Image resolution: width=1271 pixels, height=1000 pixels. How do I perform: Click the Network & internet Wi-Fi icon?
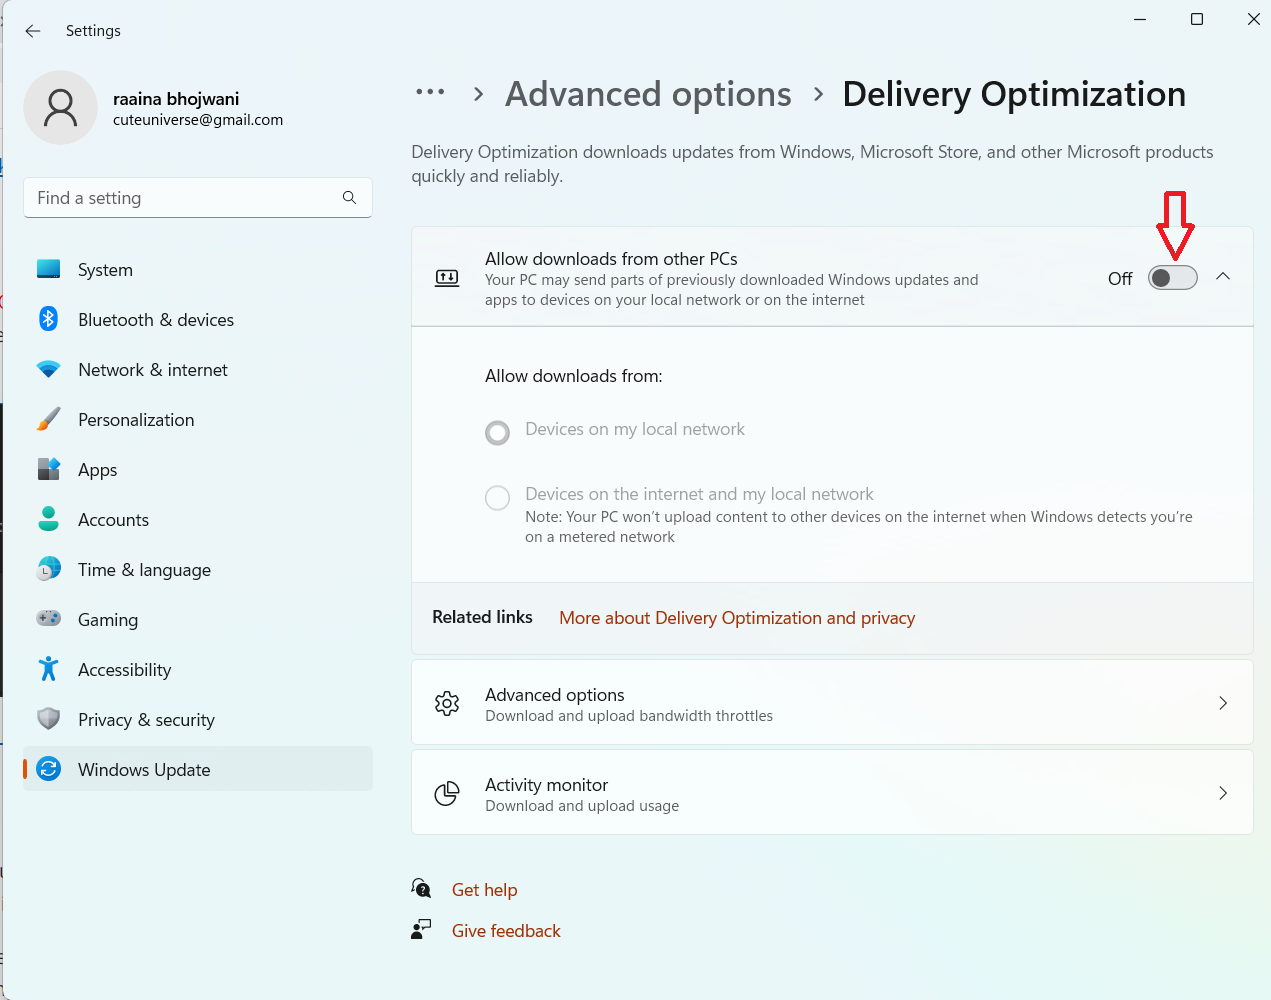point(48,369)
